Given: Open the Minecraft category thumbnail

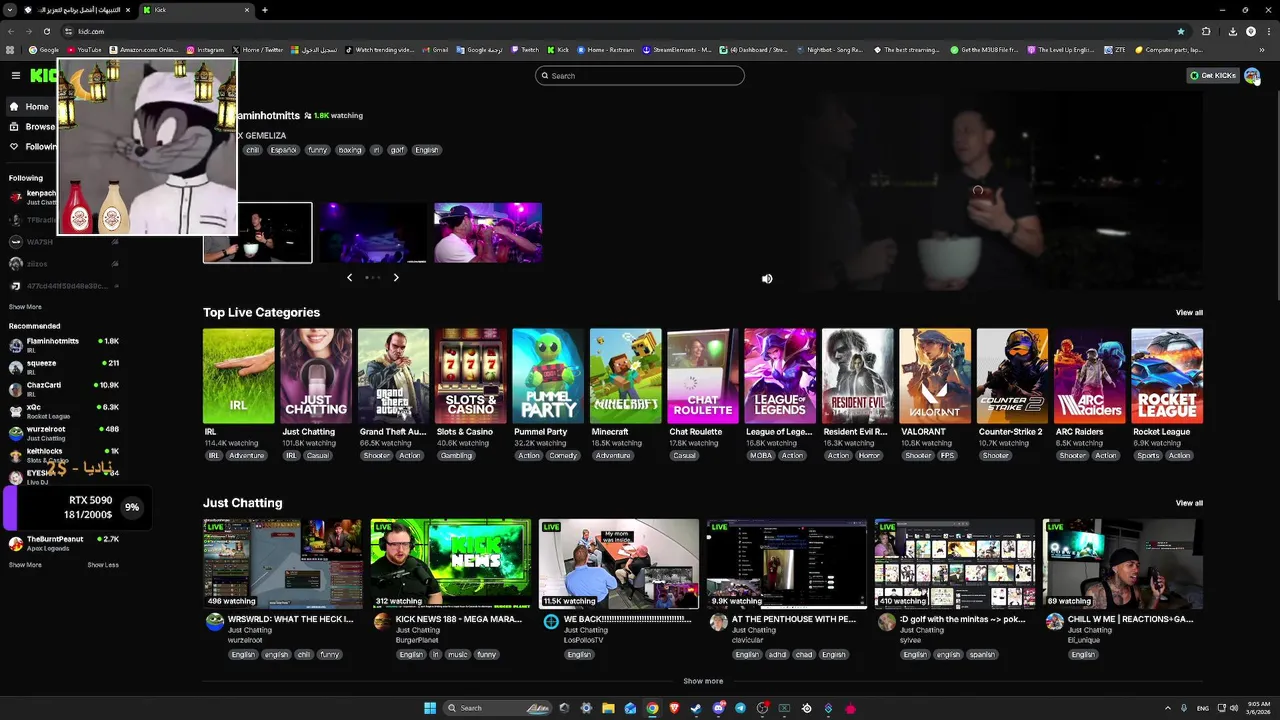Looking at the screenshot, I should point(625,376).
